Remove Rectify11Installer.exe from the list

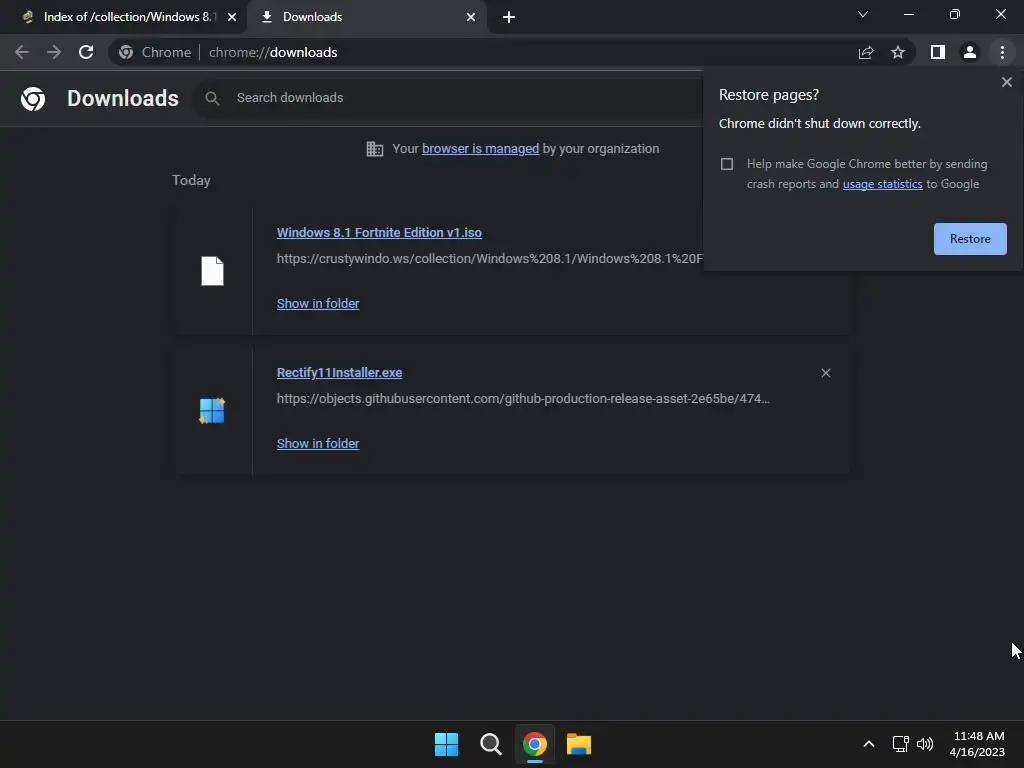pyautogui.click(x=825, y=373)
